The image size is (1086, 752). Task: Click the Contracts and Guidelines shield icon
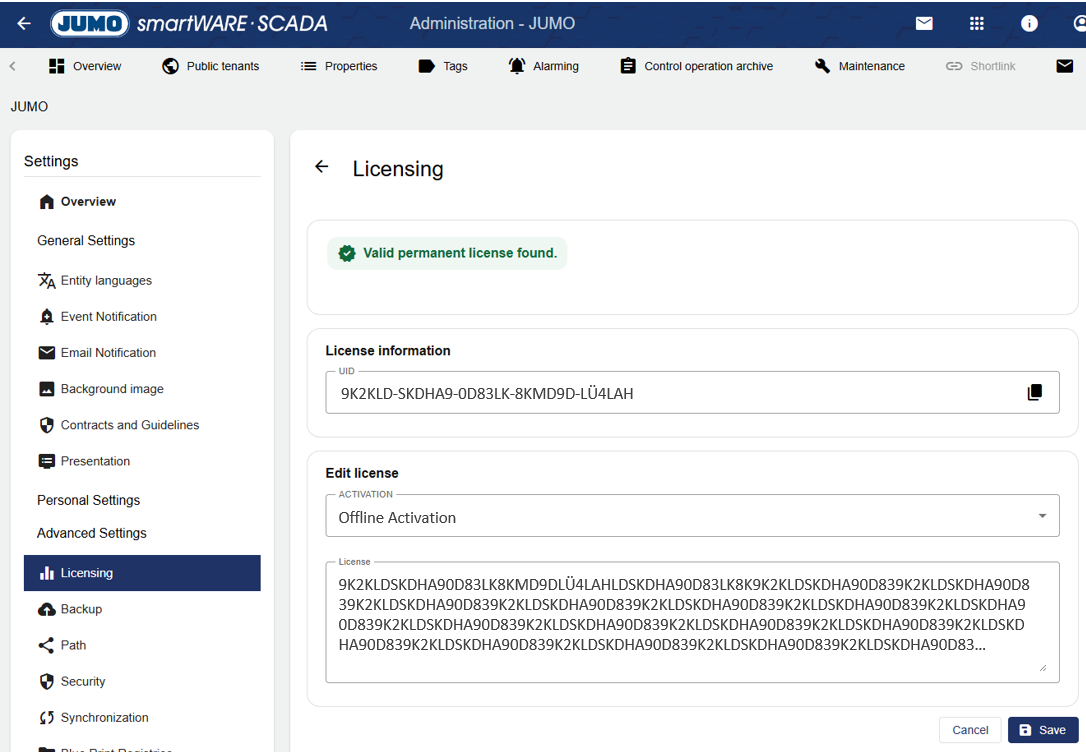pos(46,425)
